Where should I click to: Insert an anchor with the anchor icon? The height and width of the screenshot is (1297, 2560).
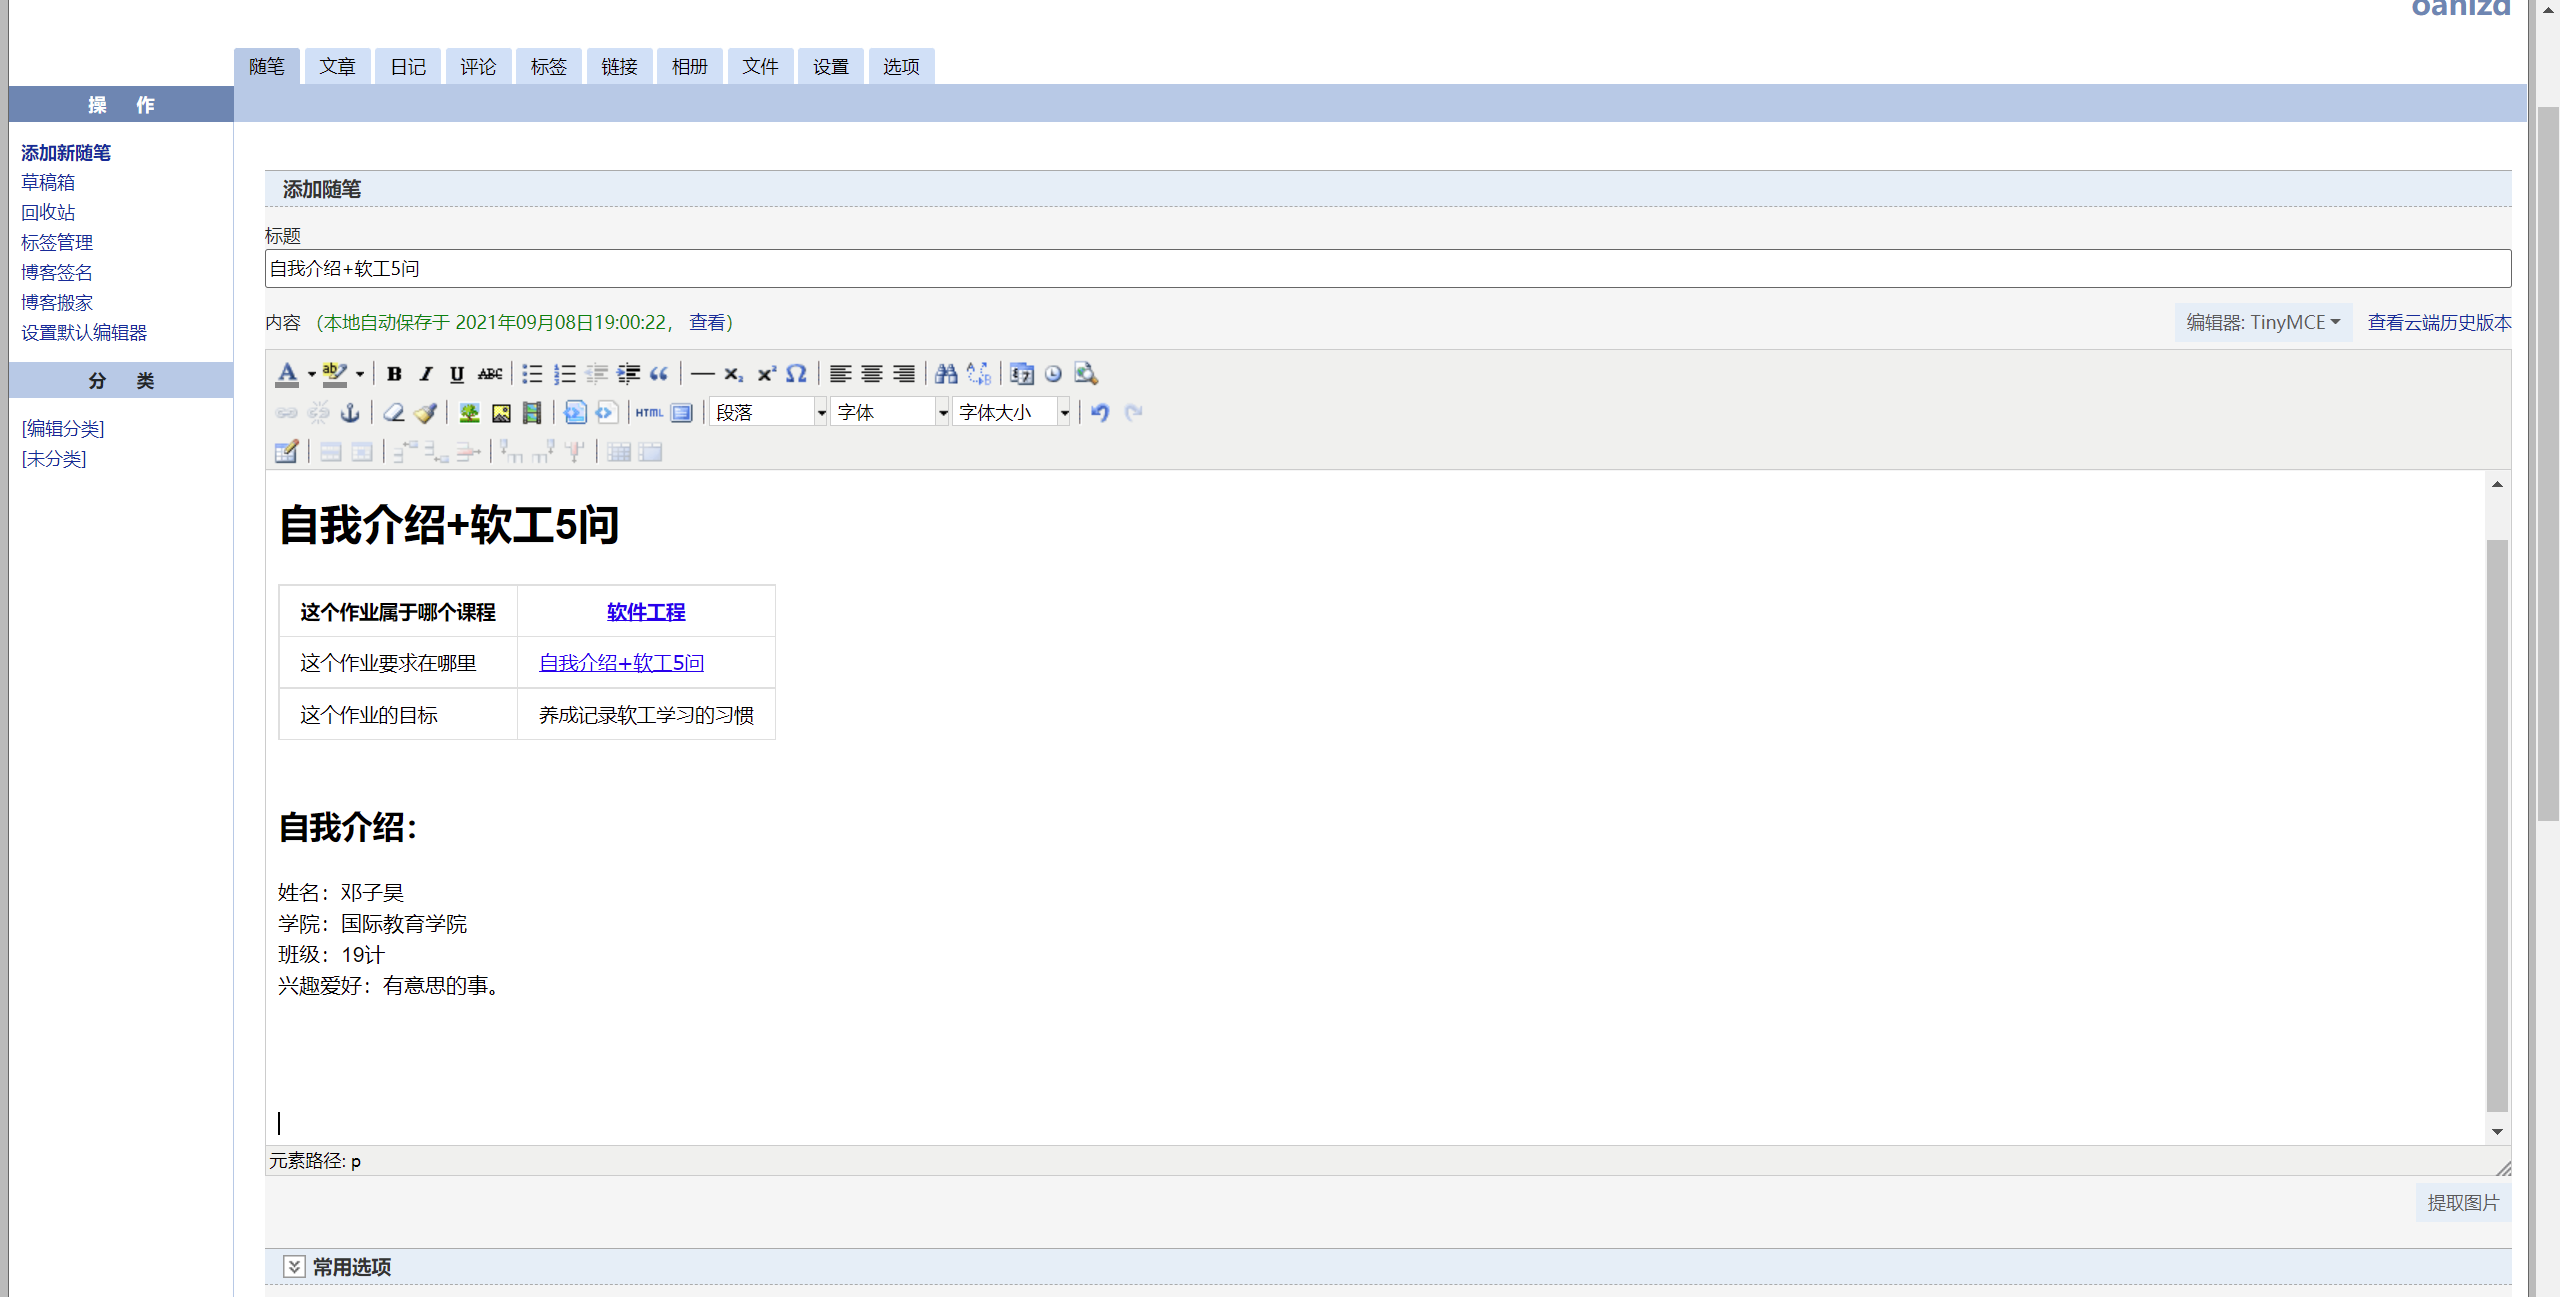tap(350, 413)
